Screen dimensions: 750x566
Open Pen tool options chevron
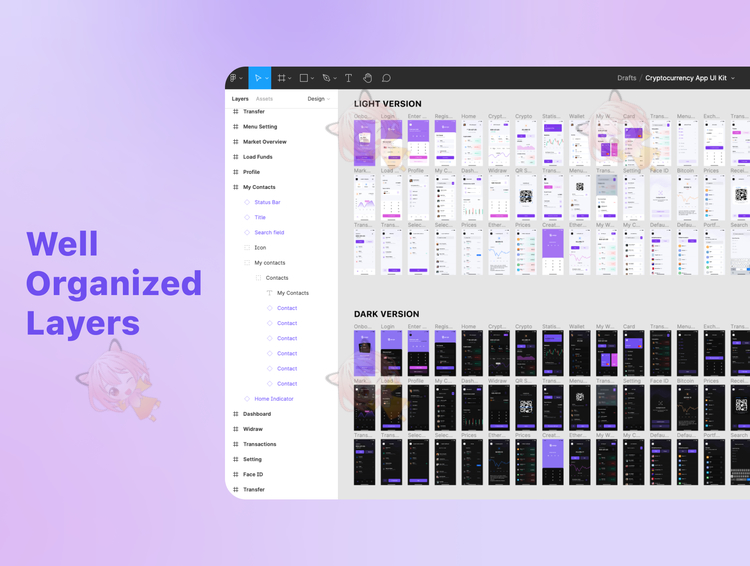[x=335, y=78]
